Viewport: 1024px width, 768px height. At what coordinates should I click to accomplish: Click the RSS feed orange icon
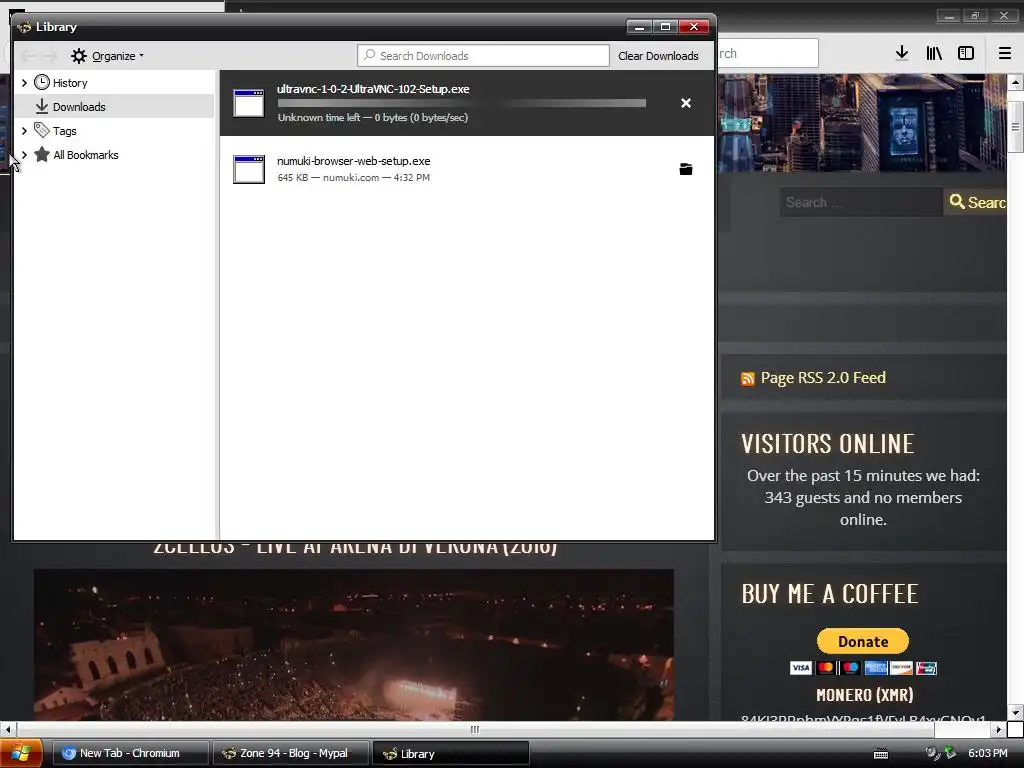[x=748, y=379]
